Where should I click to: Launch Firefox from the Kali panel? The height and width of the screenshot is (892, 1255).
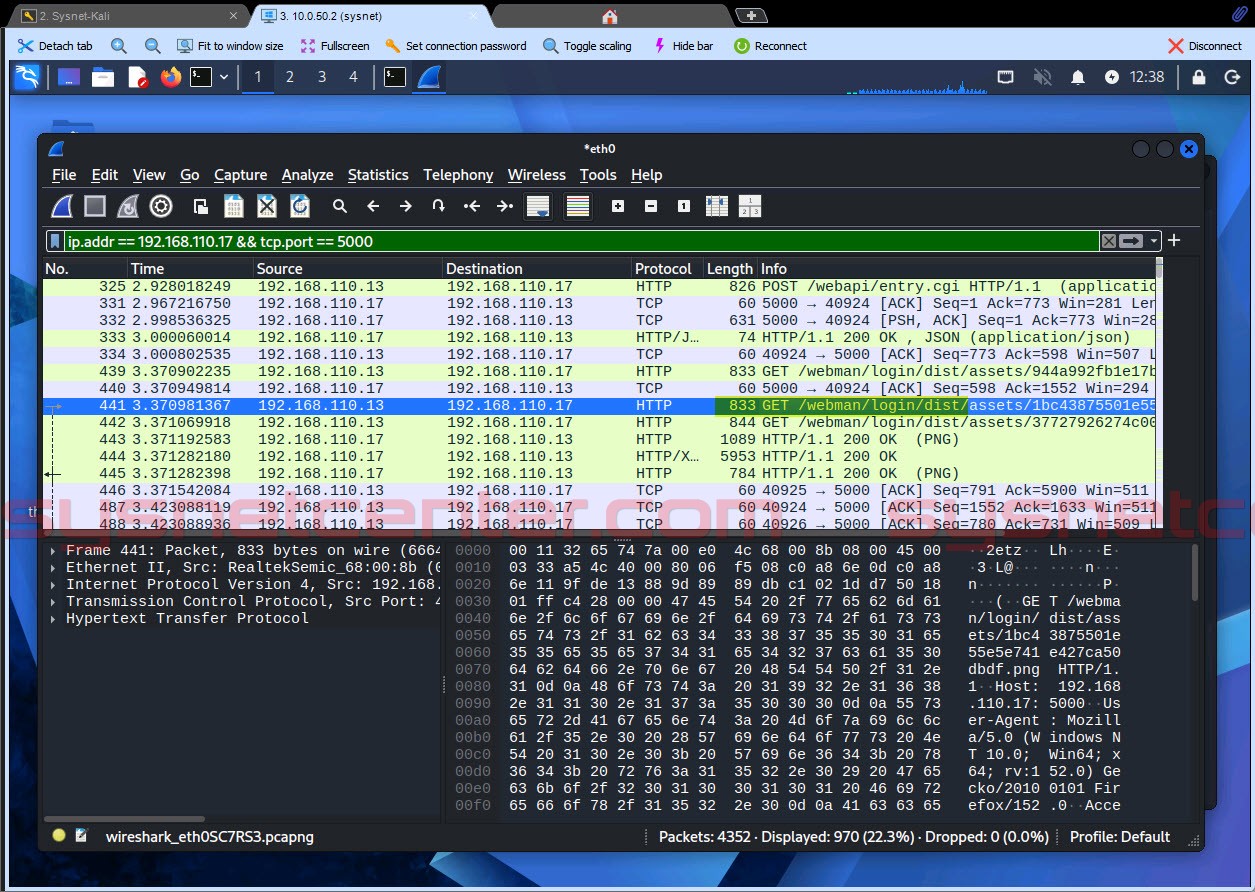pos(171,77)
